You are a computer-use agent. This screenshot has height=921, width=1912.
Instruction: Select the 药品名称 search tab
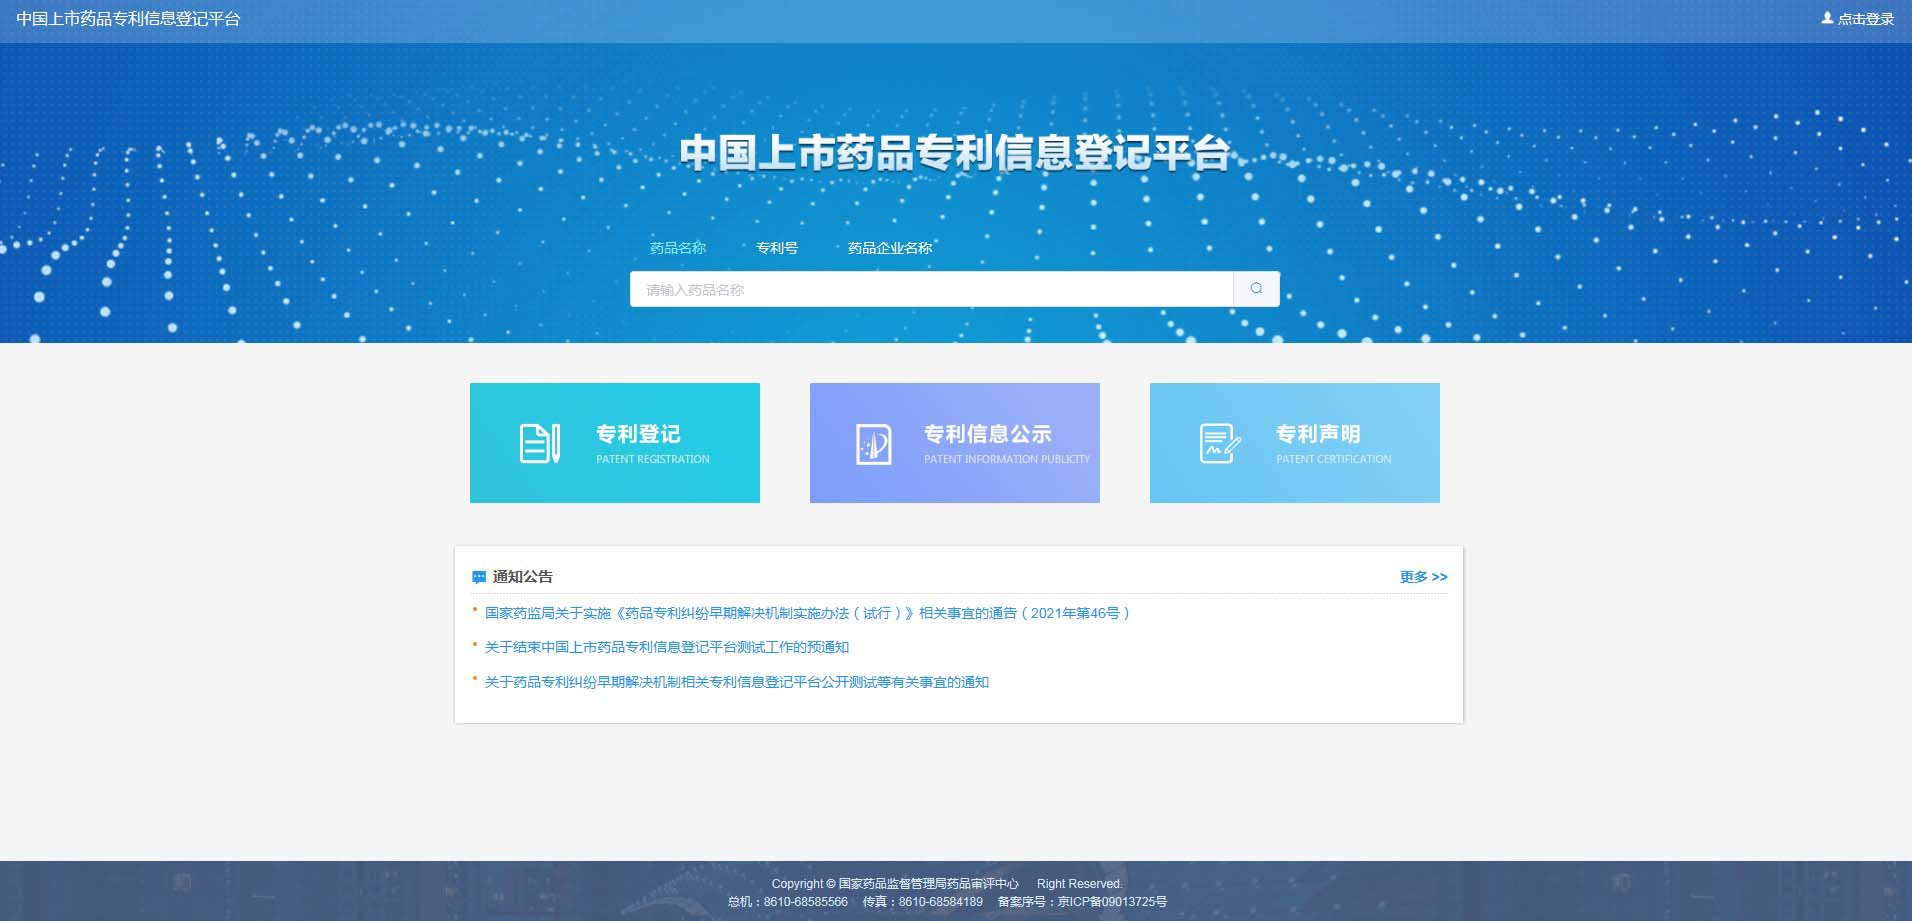point(677,248)
